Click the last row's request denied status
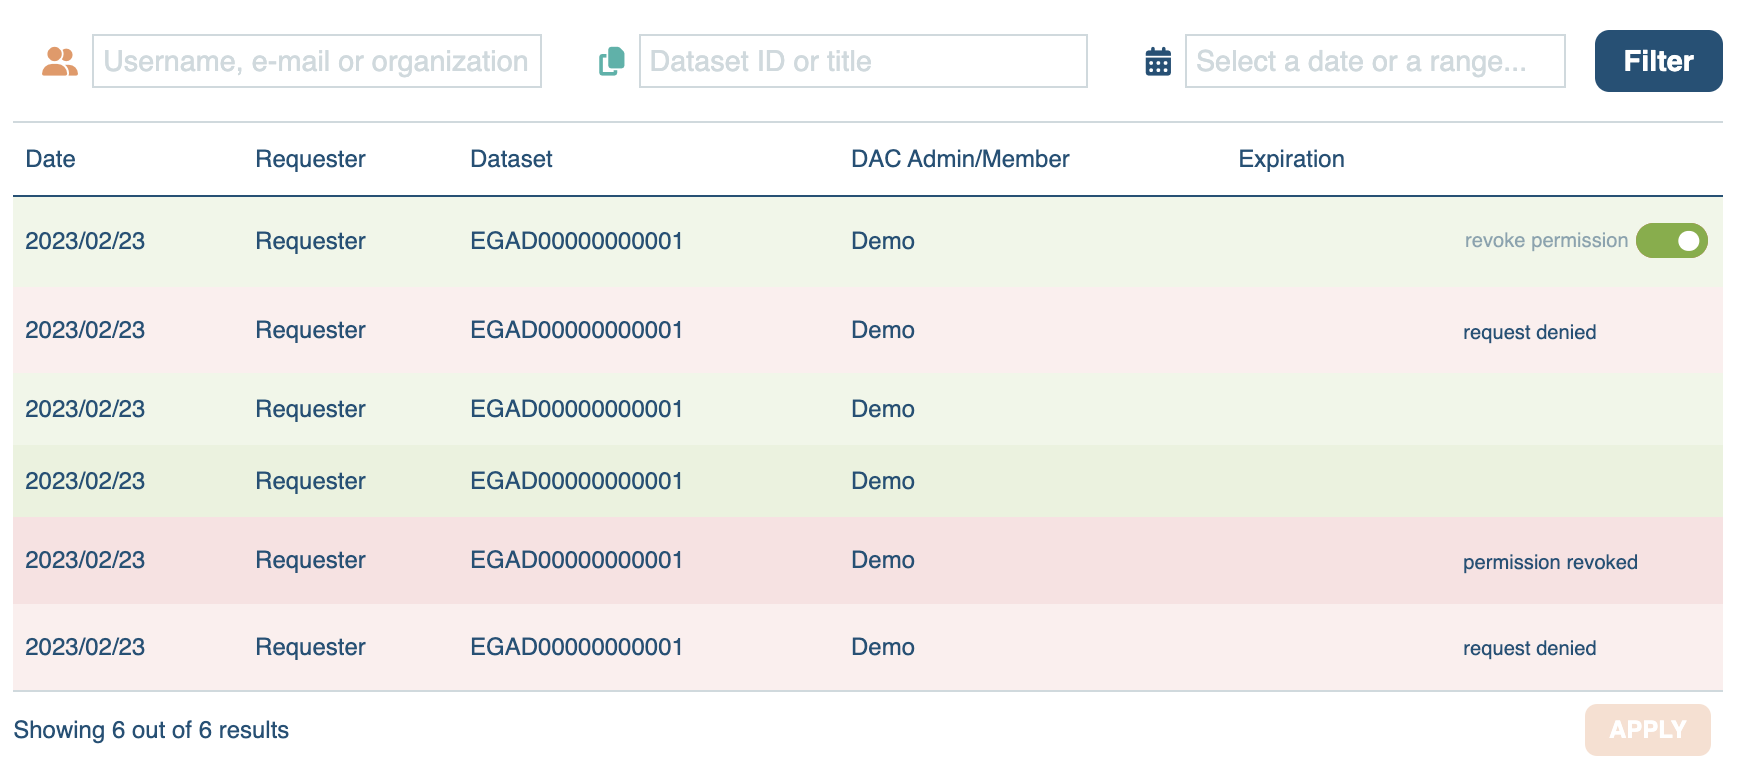 click(x=1529, y=648)
